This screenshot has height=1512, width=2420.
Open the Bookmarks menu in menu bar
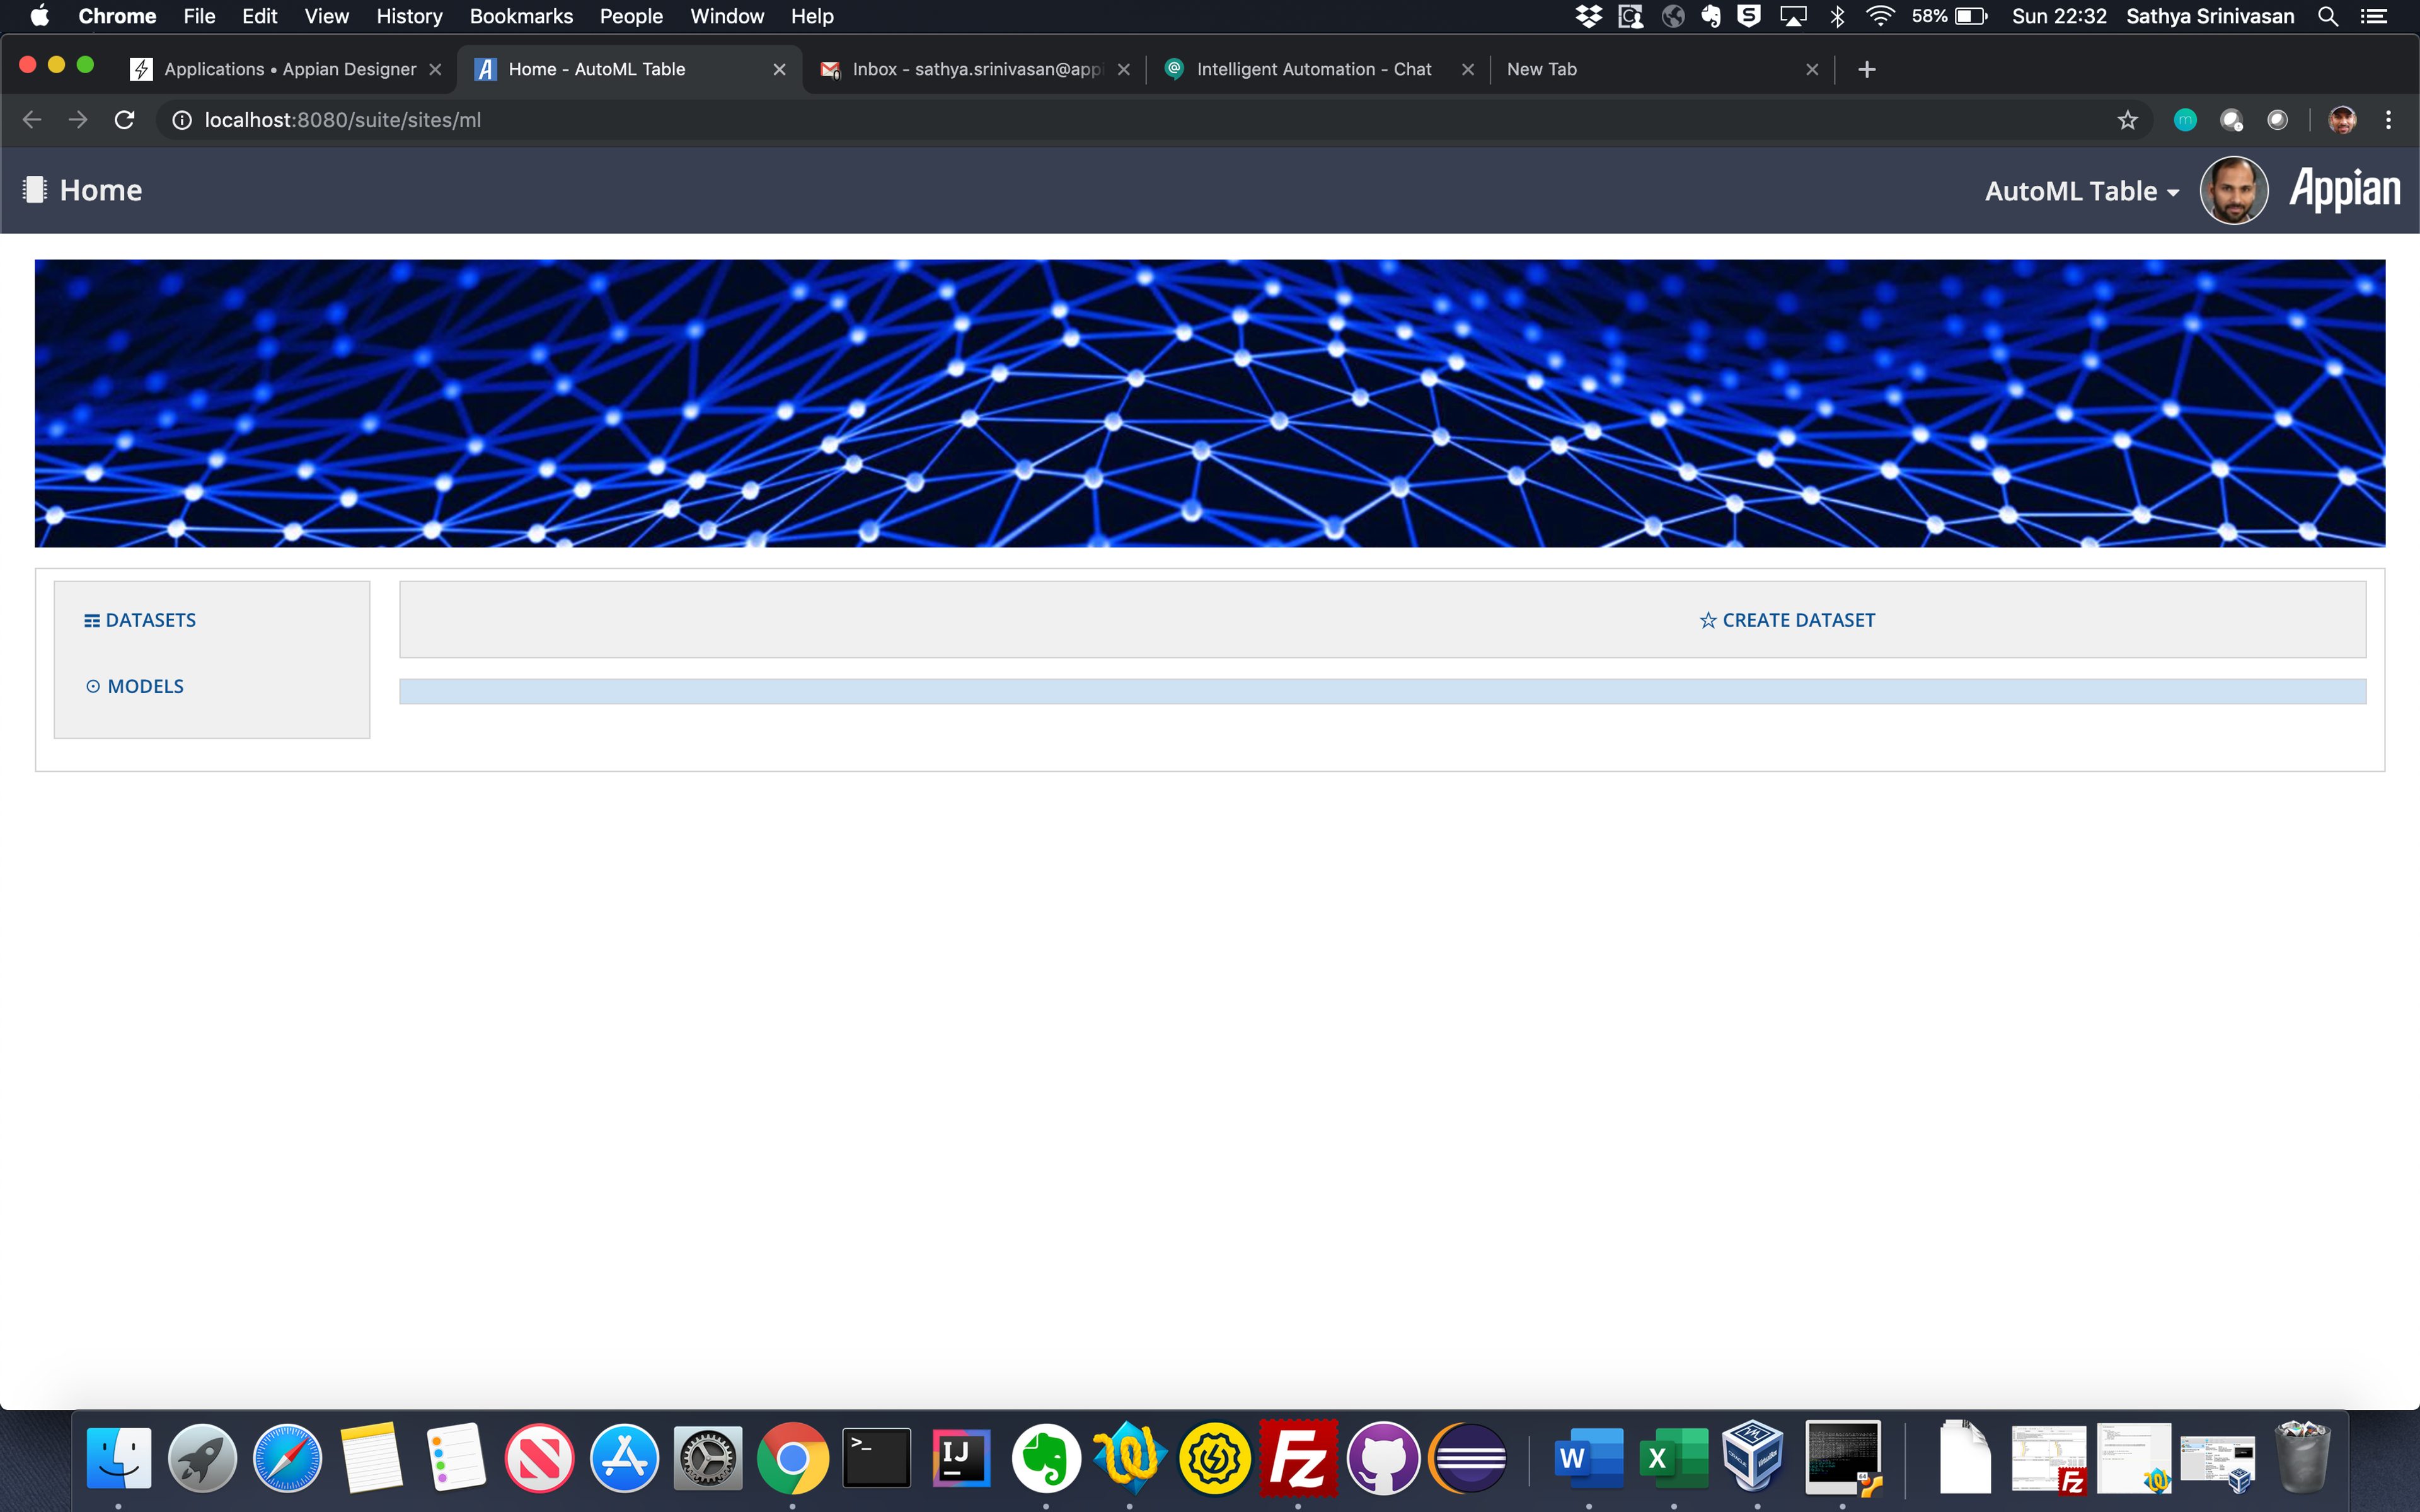click(x=521, y=16)
